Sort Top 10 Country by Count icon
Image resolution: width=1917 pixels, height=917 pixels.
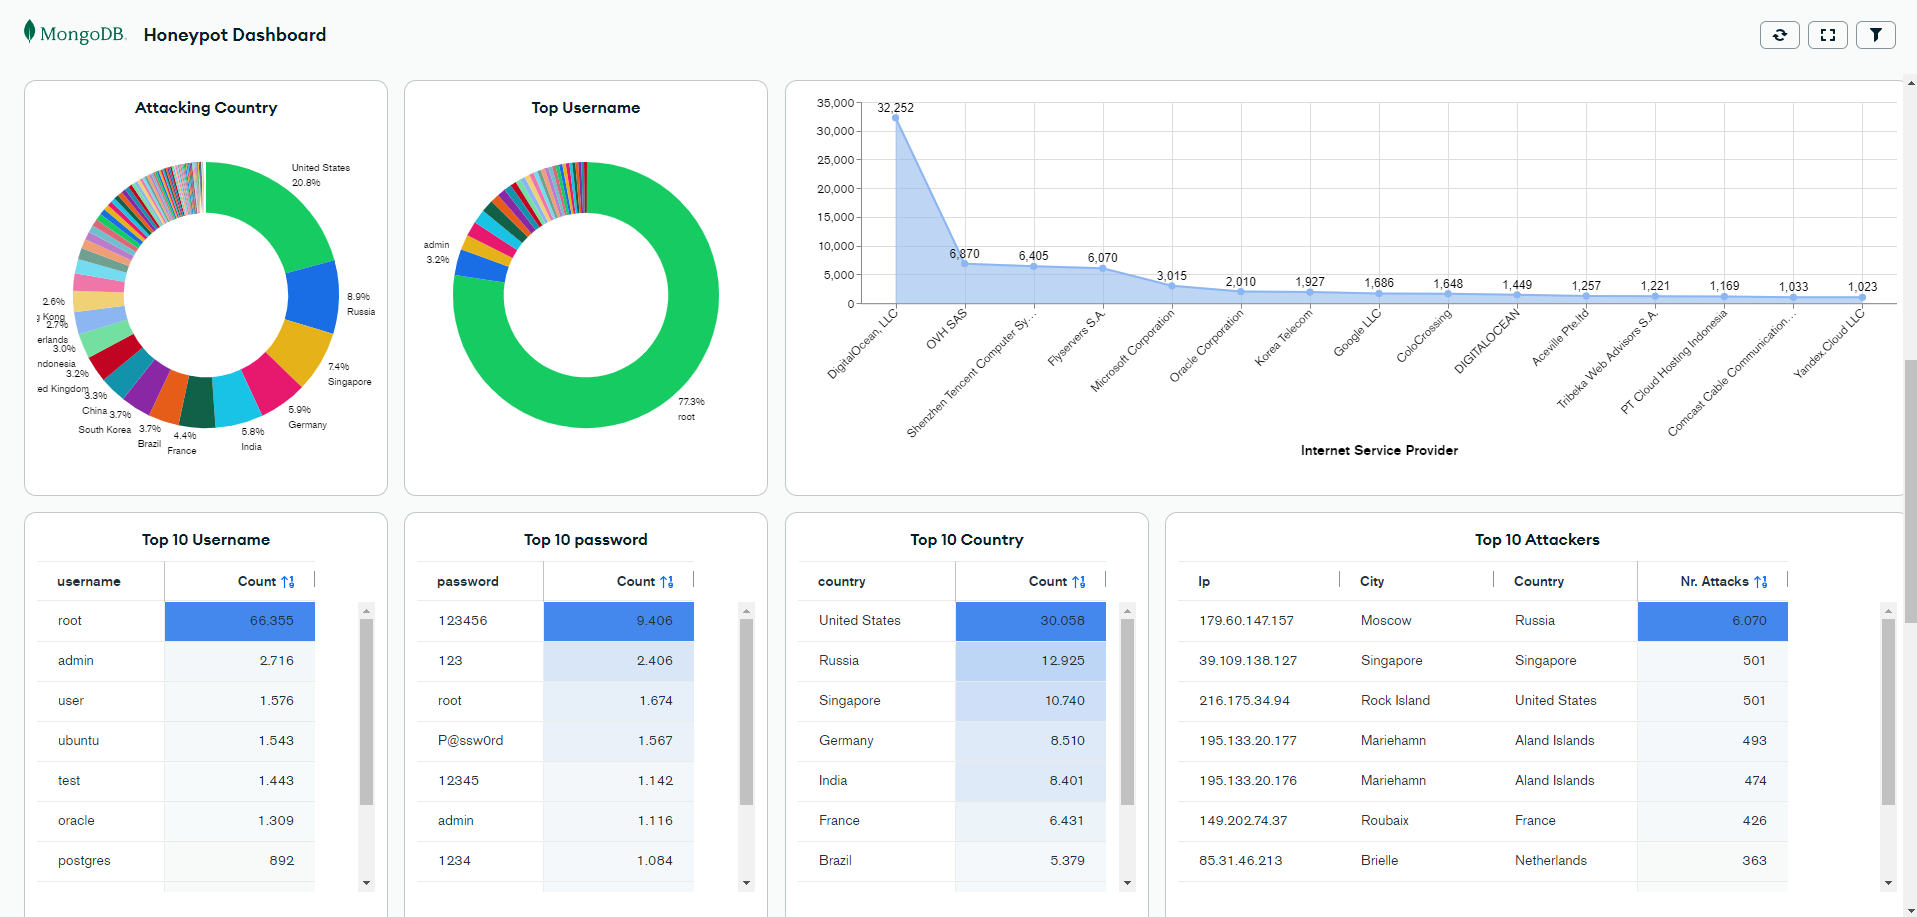[x=1079, y=582]
